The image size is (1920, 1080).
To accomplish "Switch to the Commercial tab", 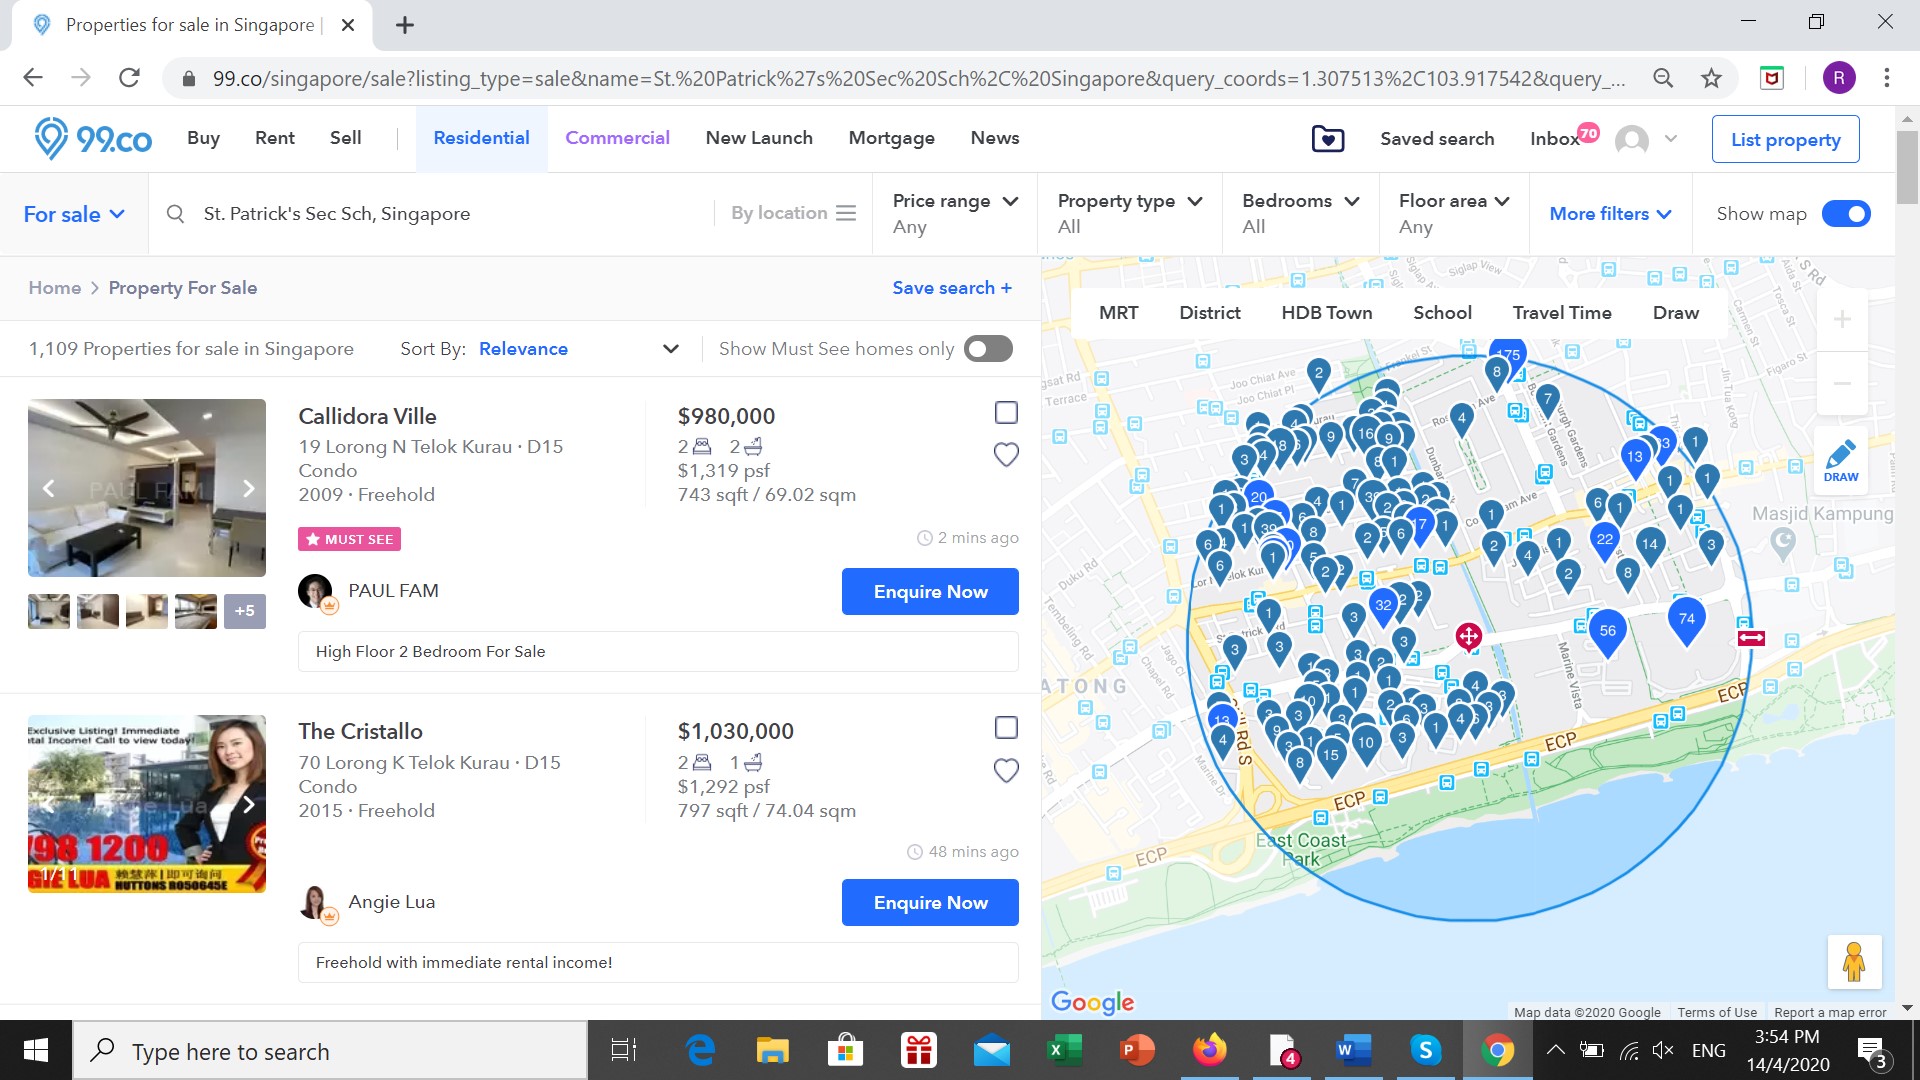I will 617,138.
